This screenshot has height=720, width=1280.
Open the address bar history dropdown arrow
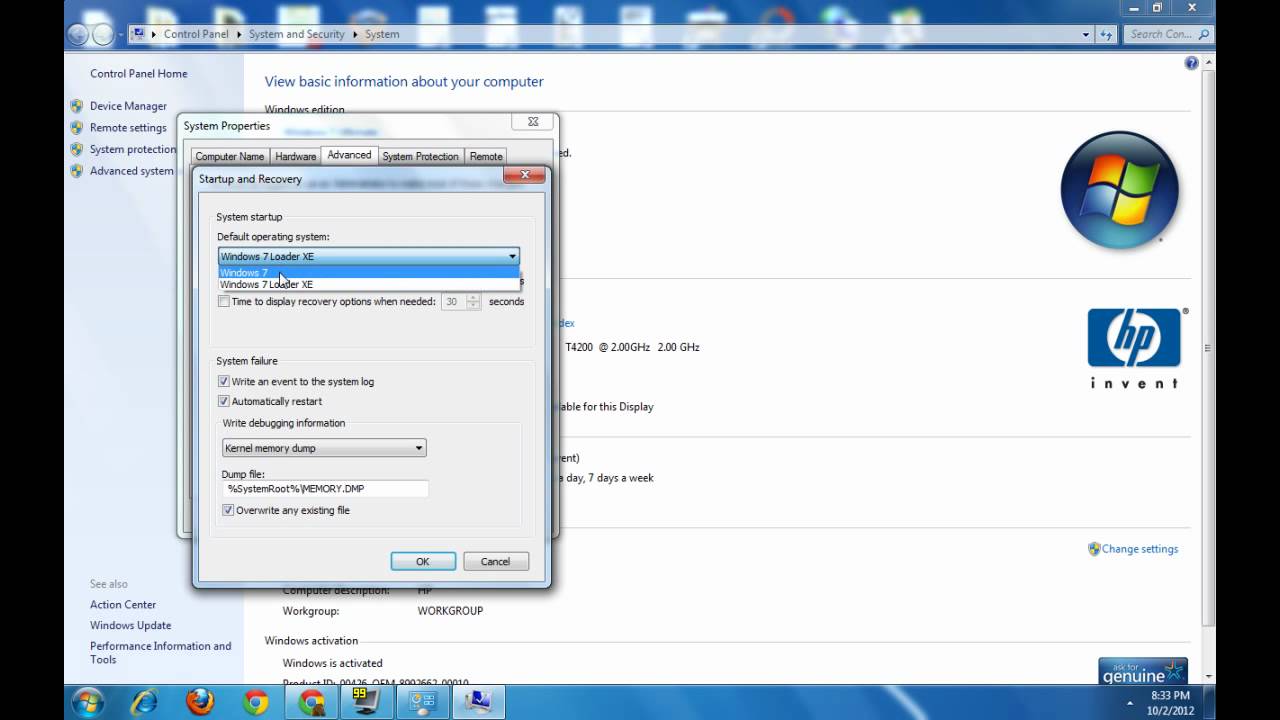point(1086,34)
